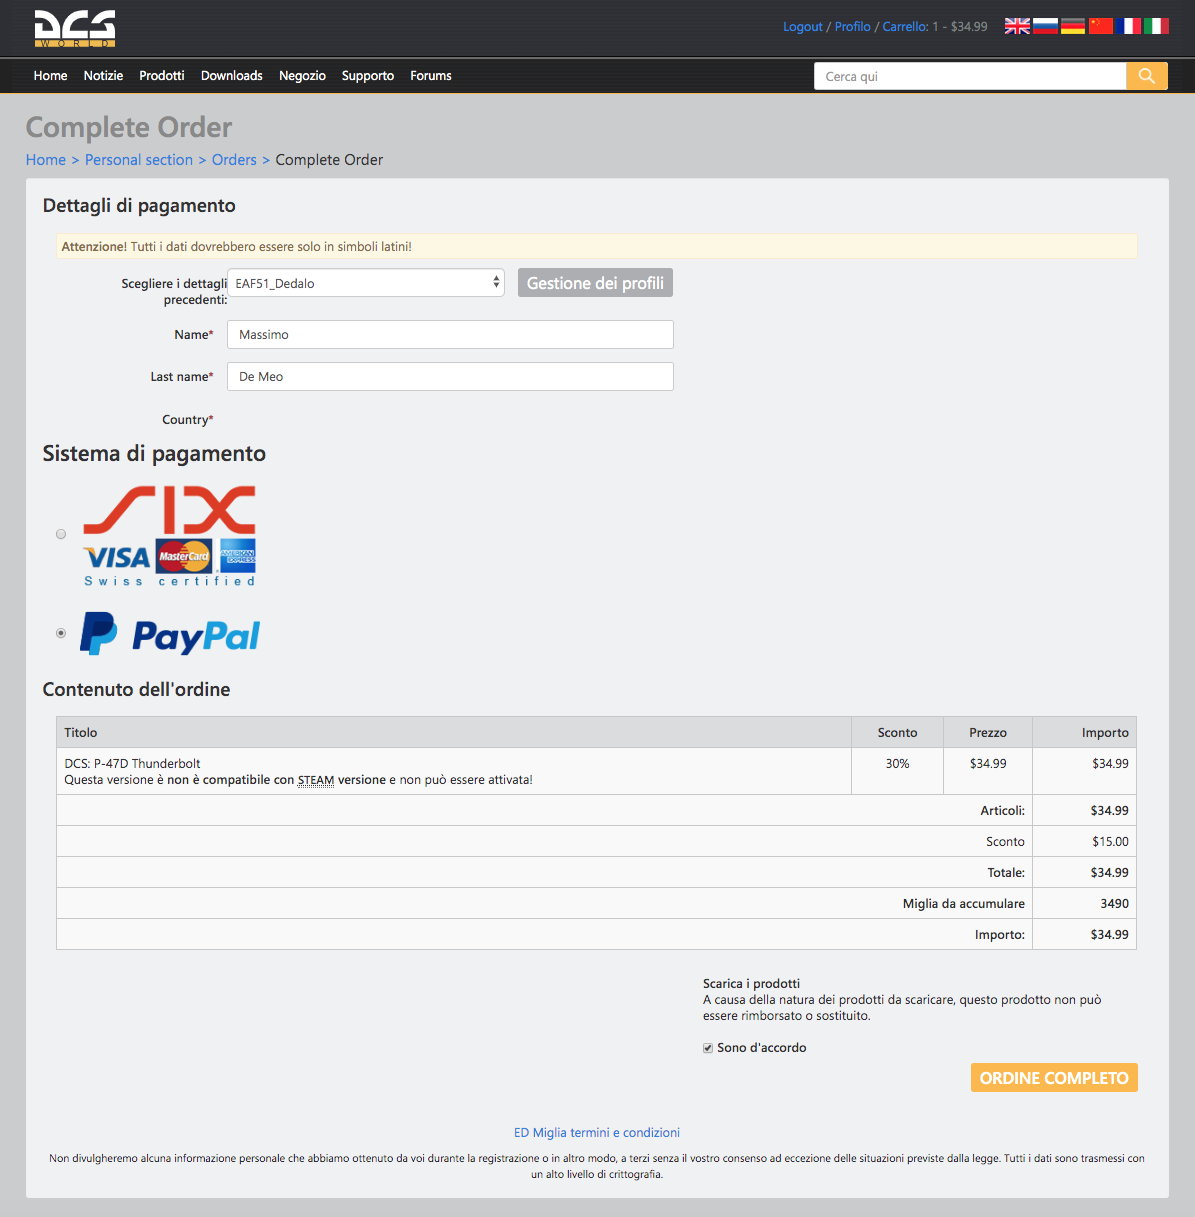
Task: Toggle the Sono d'accordo checkbox
Action: click(x=708, y=1048)
